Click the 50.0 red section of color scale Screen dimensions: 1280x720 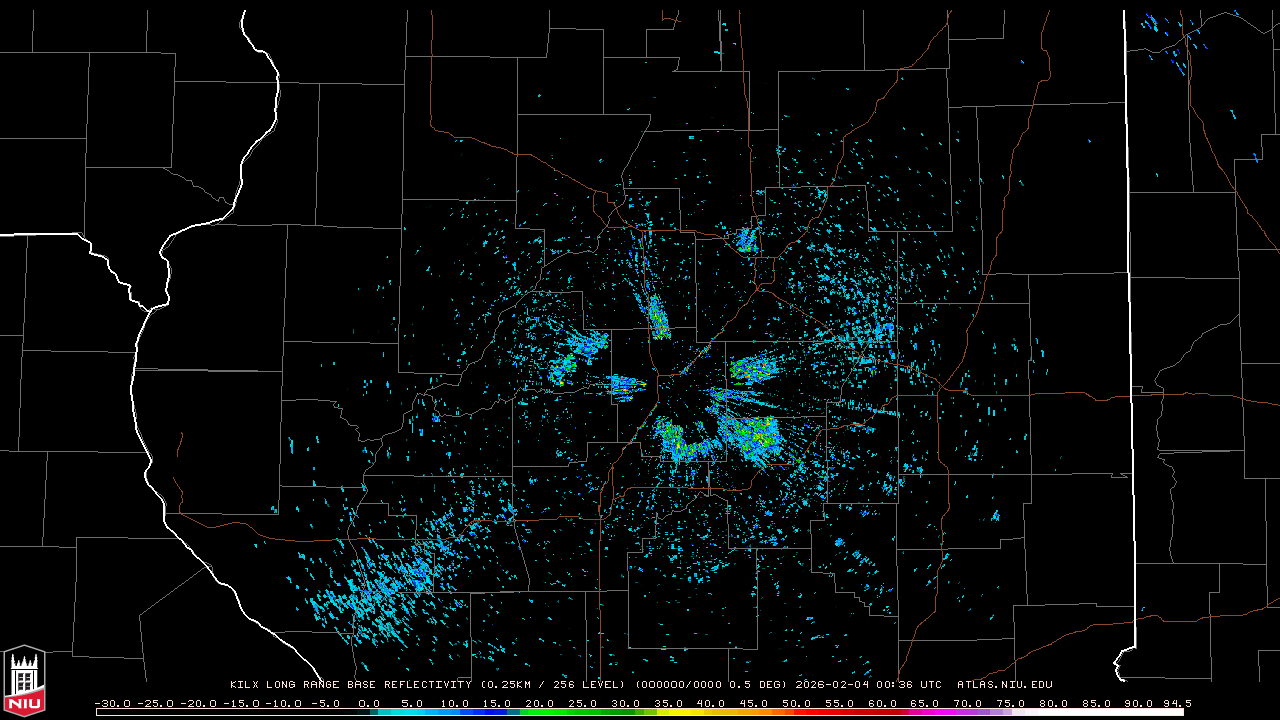coord(798,712)
